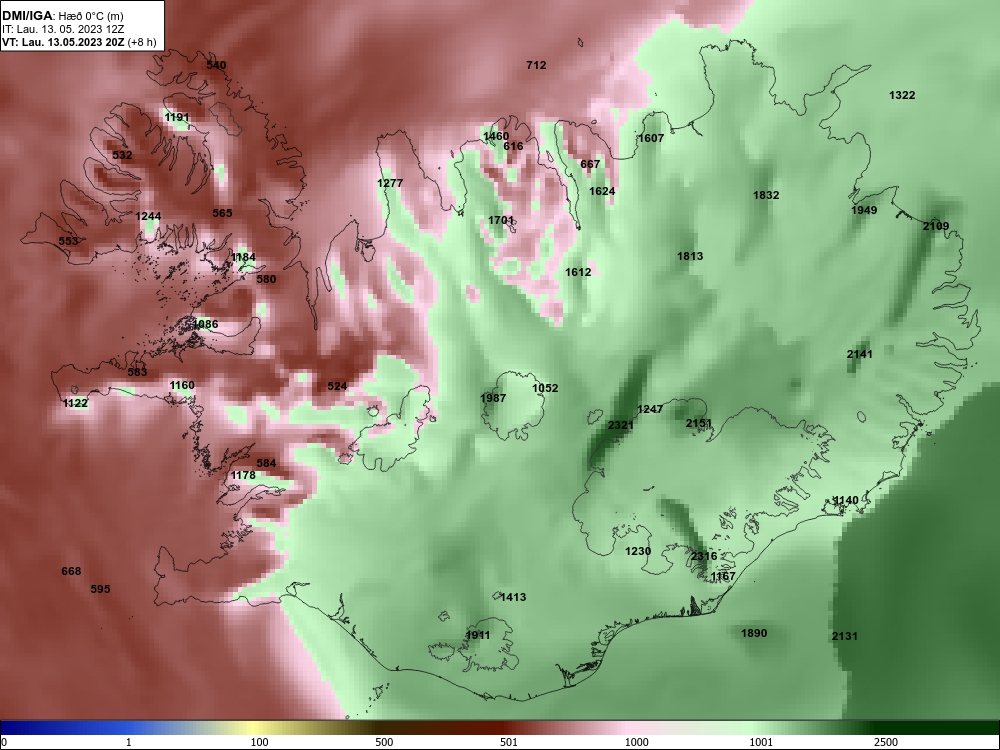Click the 2131 value on the map

pyautogui.click(x=844, y=636)
